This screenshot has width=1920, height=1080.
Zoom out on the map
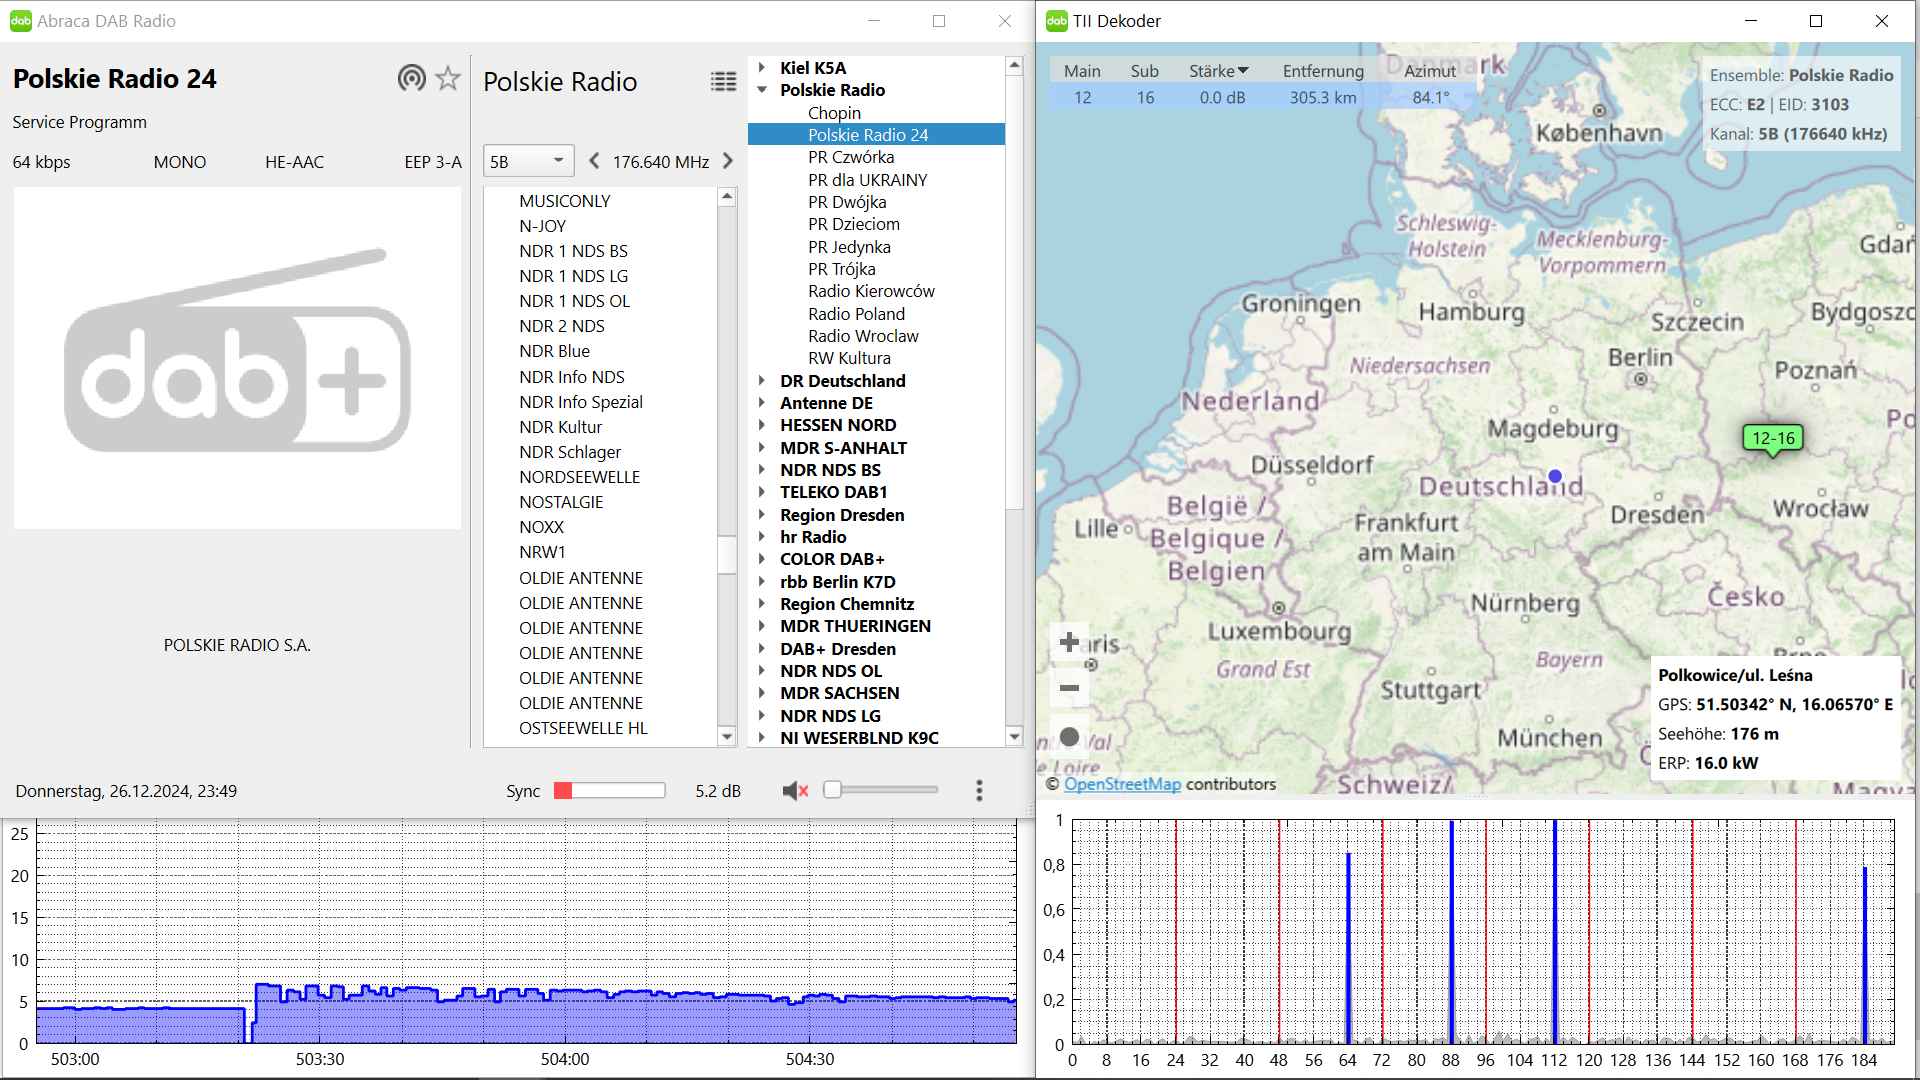pyautogui.click(x=1069, y=688)
